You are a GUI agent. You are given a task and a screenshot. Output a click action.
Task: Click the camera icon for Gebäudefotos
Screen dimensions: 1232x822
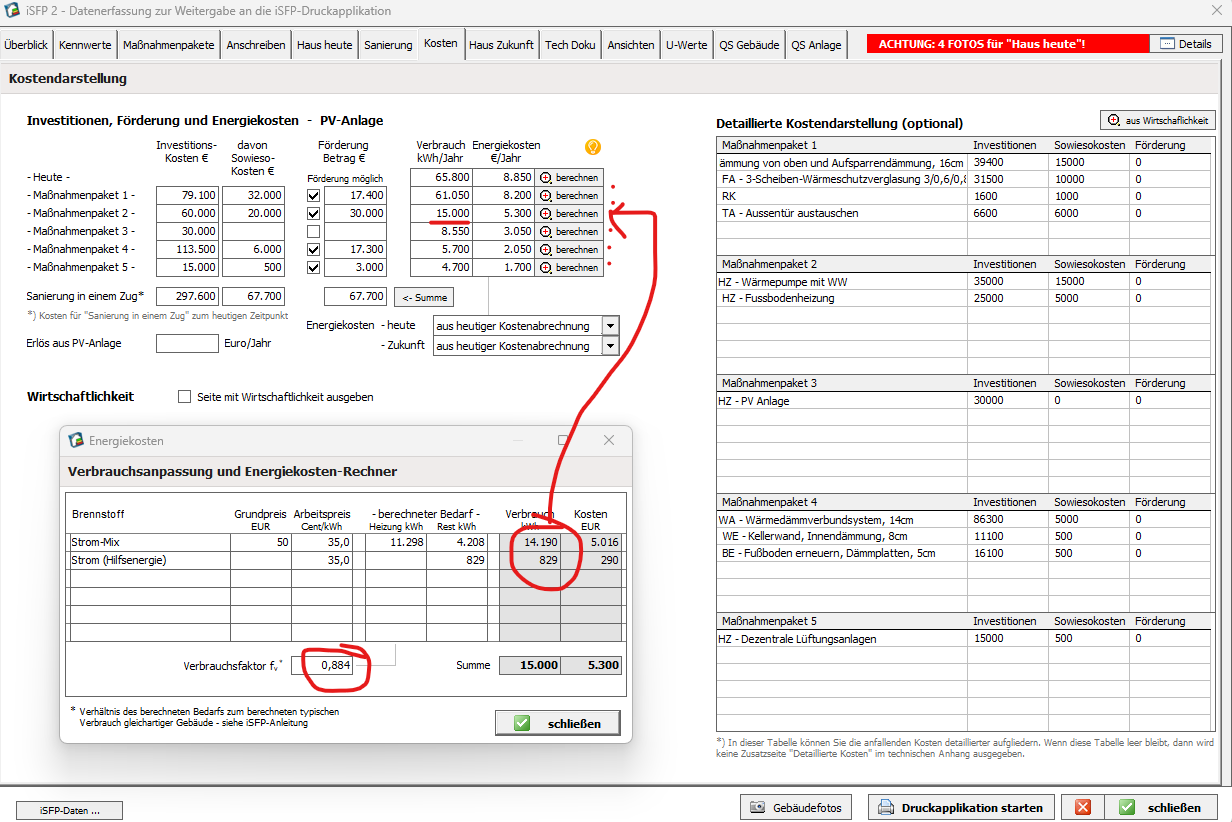pyautogui.click(x=759, y=808)
